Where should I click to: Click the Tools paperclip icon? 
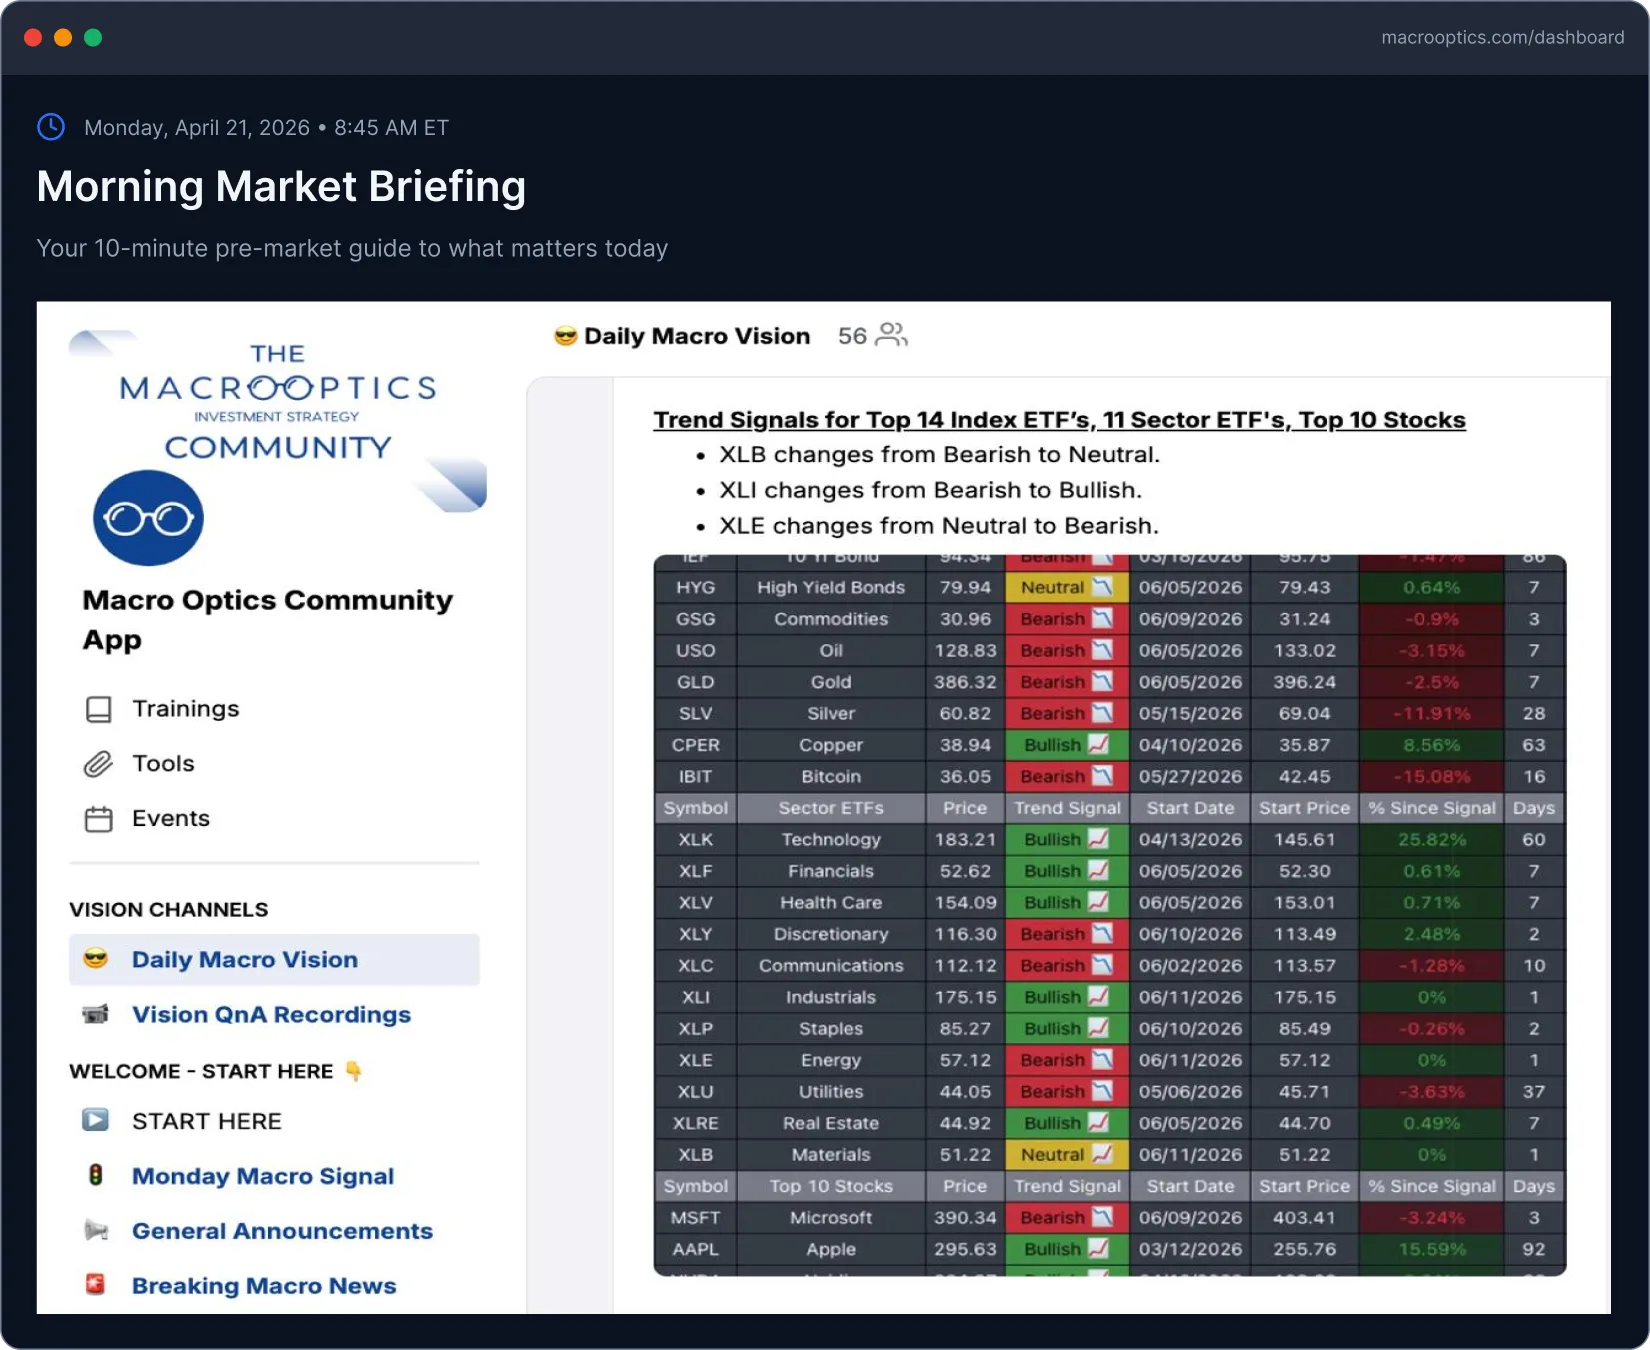98,764
